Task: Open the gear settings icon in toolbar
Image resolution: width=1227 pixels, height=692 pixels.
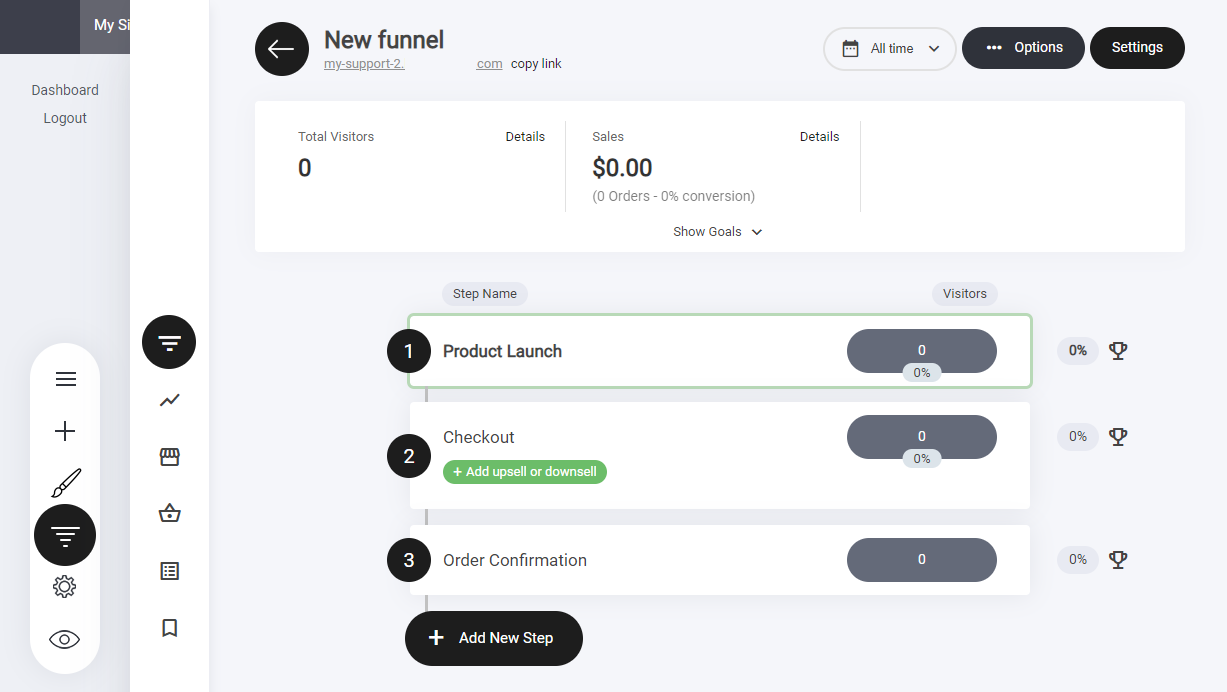Action: tap(65, 587)
